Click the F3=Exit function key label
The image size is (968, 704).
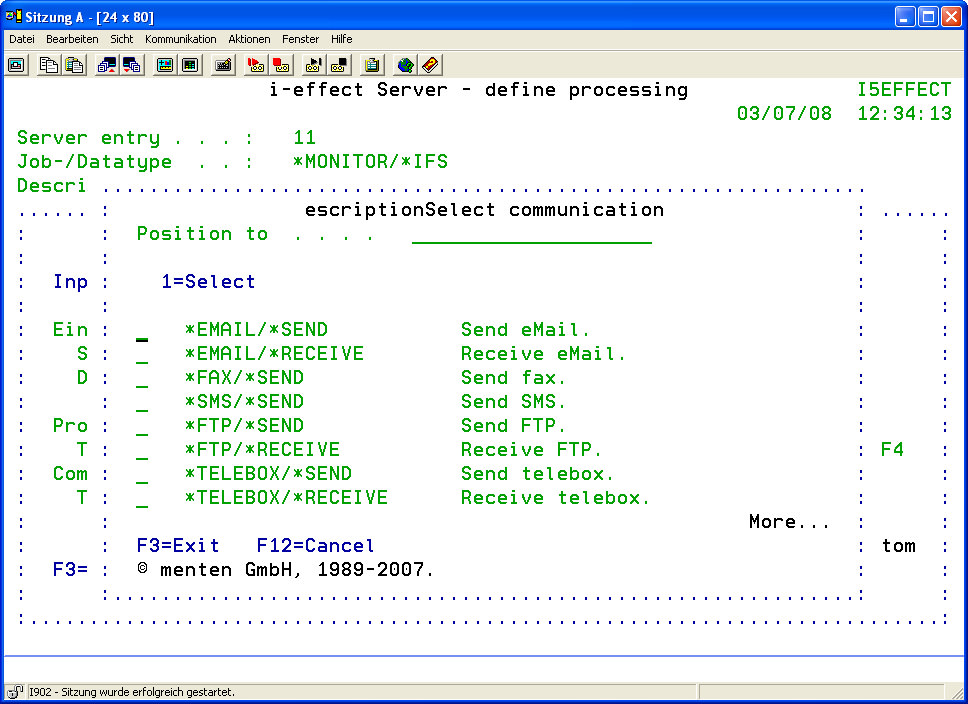(178, 546)
